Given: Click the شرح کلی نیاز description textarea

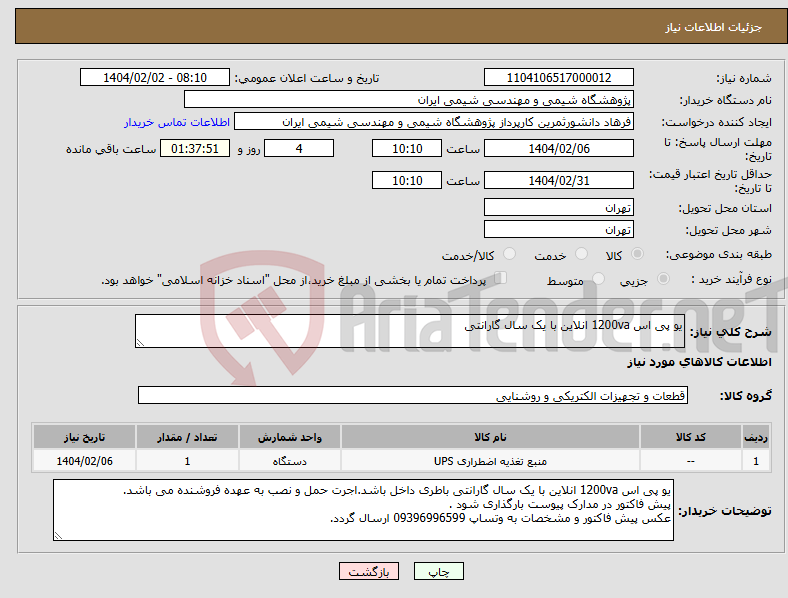Looking at the screenshot, I should pos(410,331).
